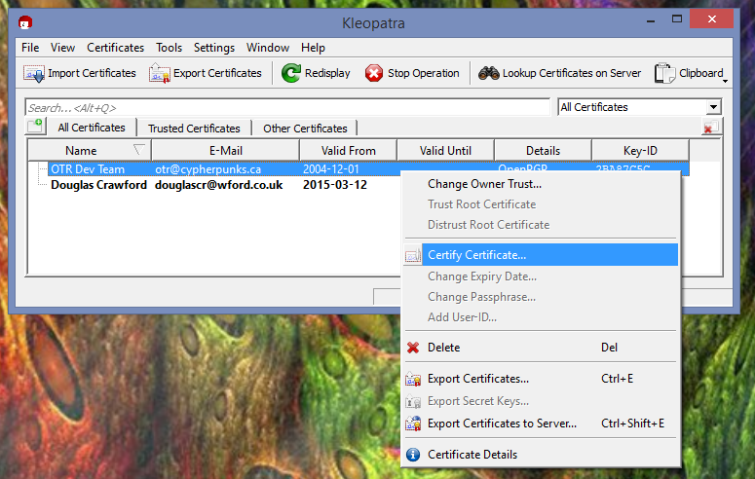Viewport: 755px width, 479px height.
Task: Click Import Certificates toolbar label
Action: pyautogui.click(x=92, y=73)
